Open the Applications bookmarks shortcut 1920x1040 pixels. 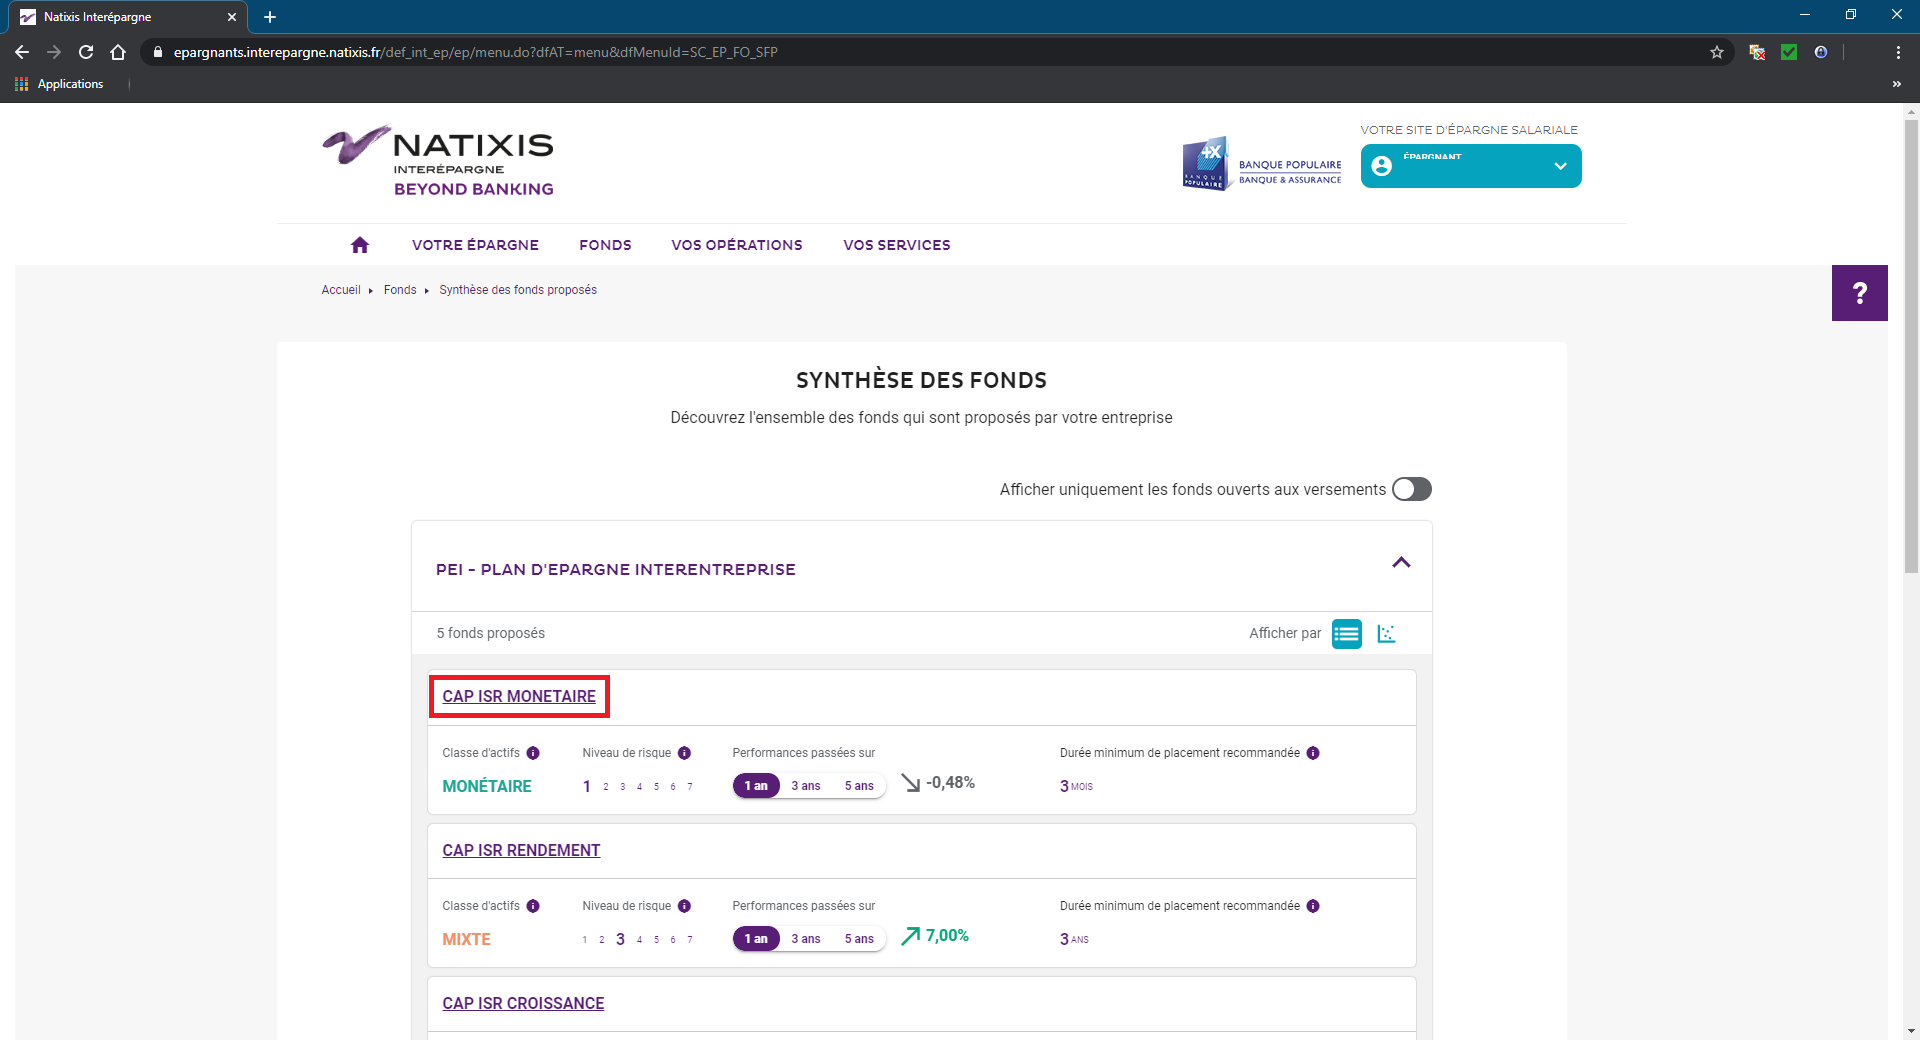click(59, 84)
